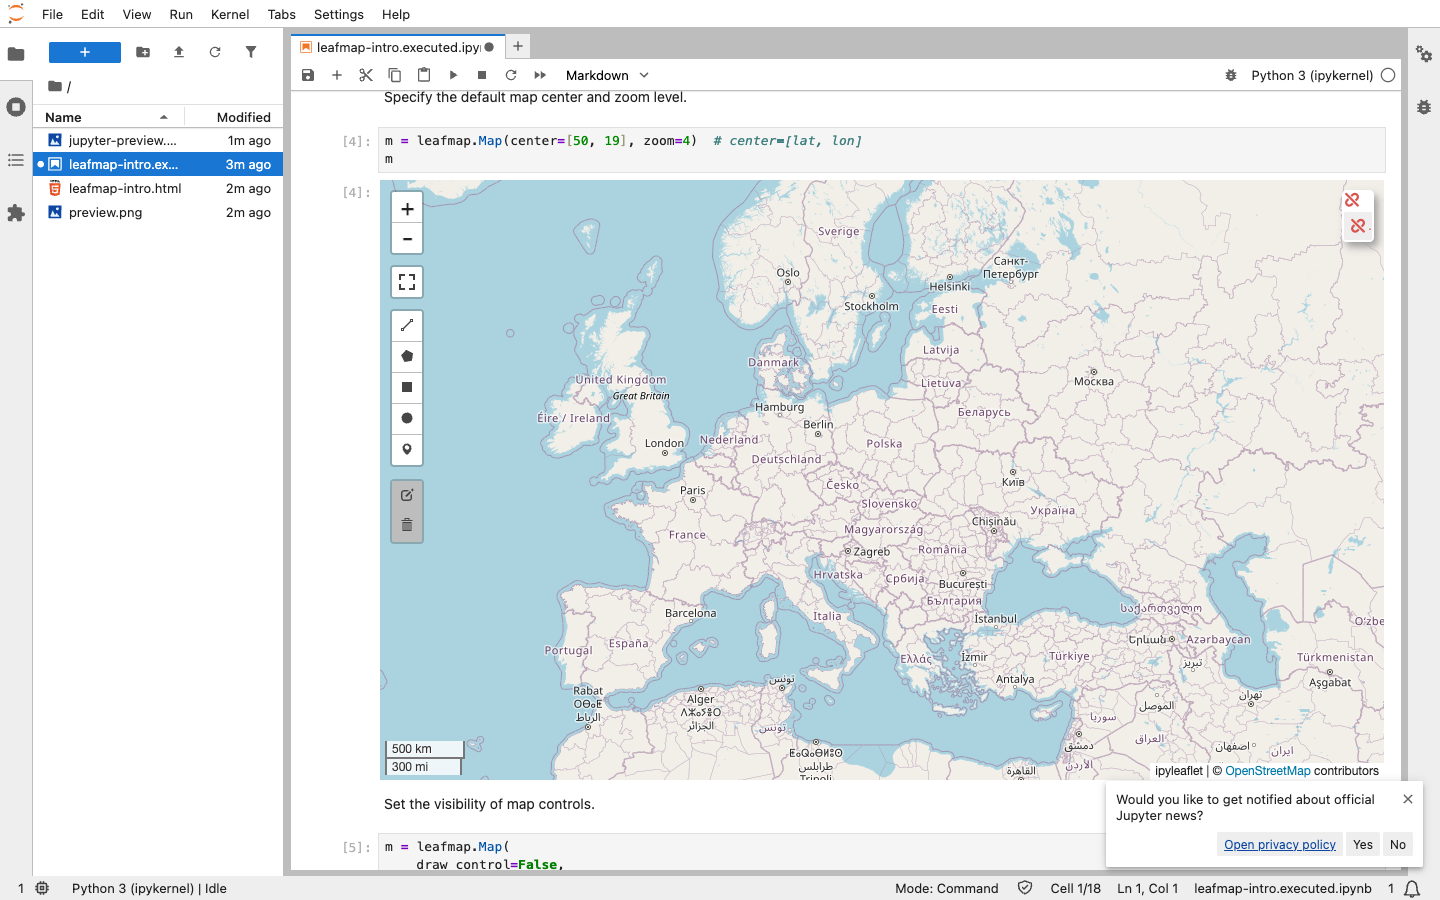Sort files by Modified column
The height and width of the screenshot is (900, 1440).
pos(234,117)
